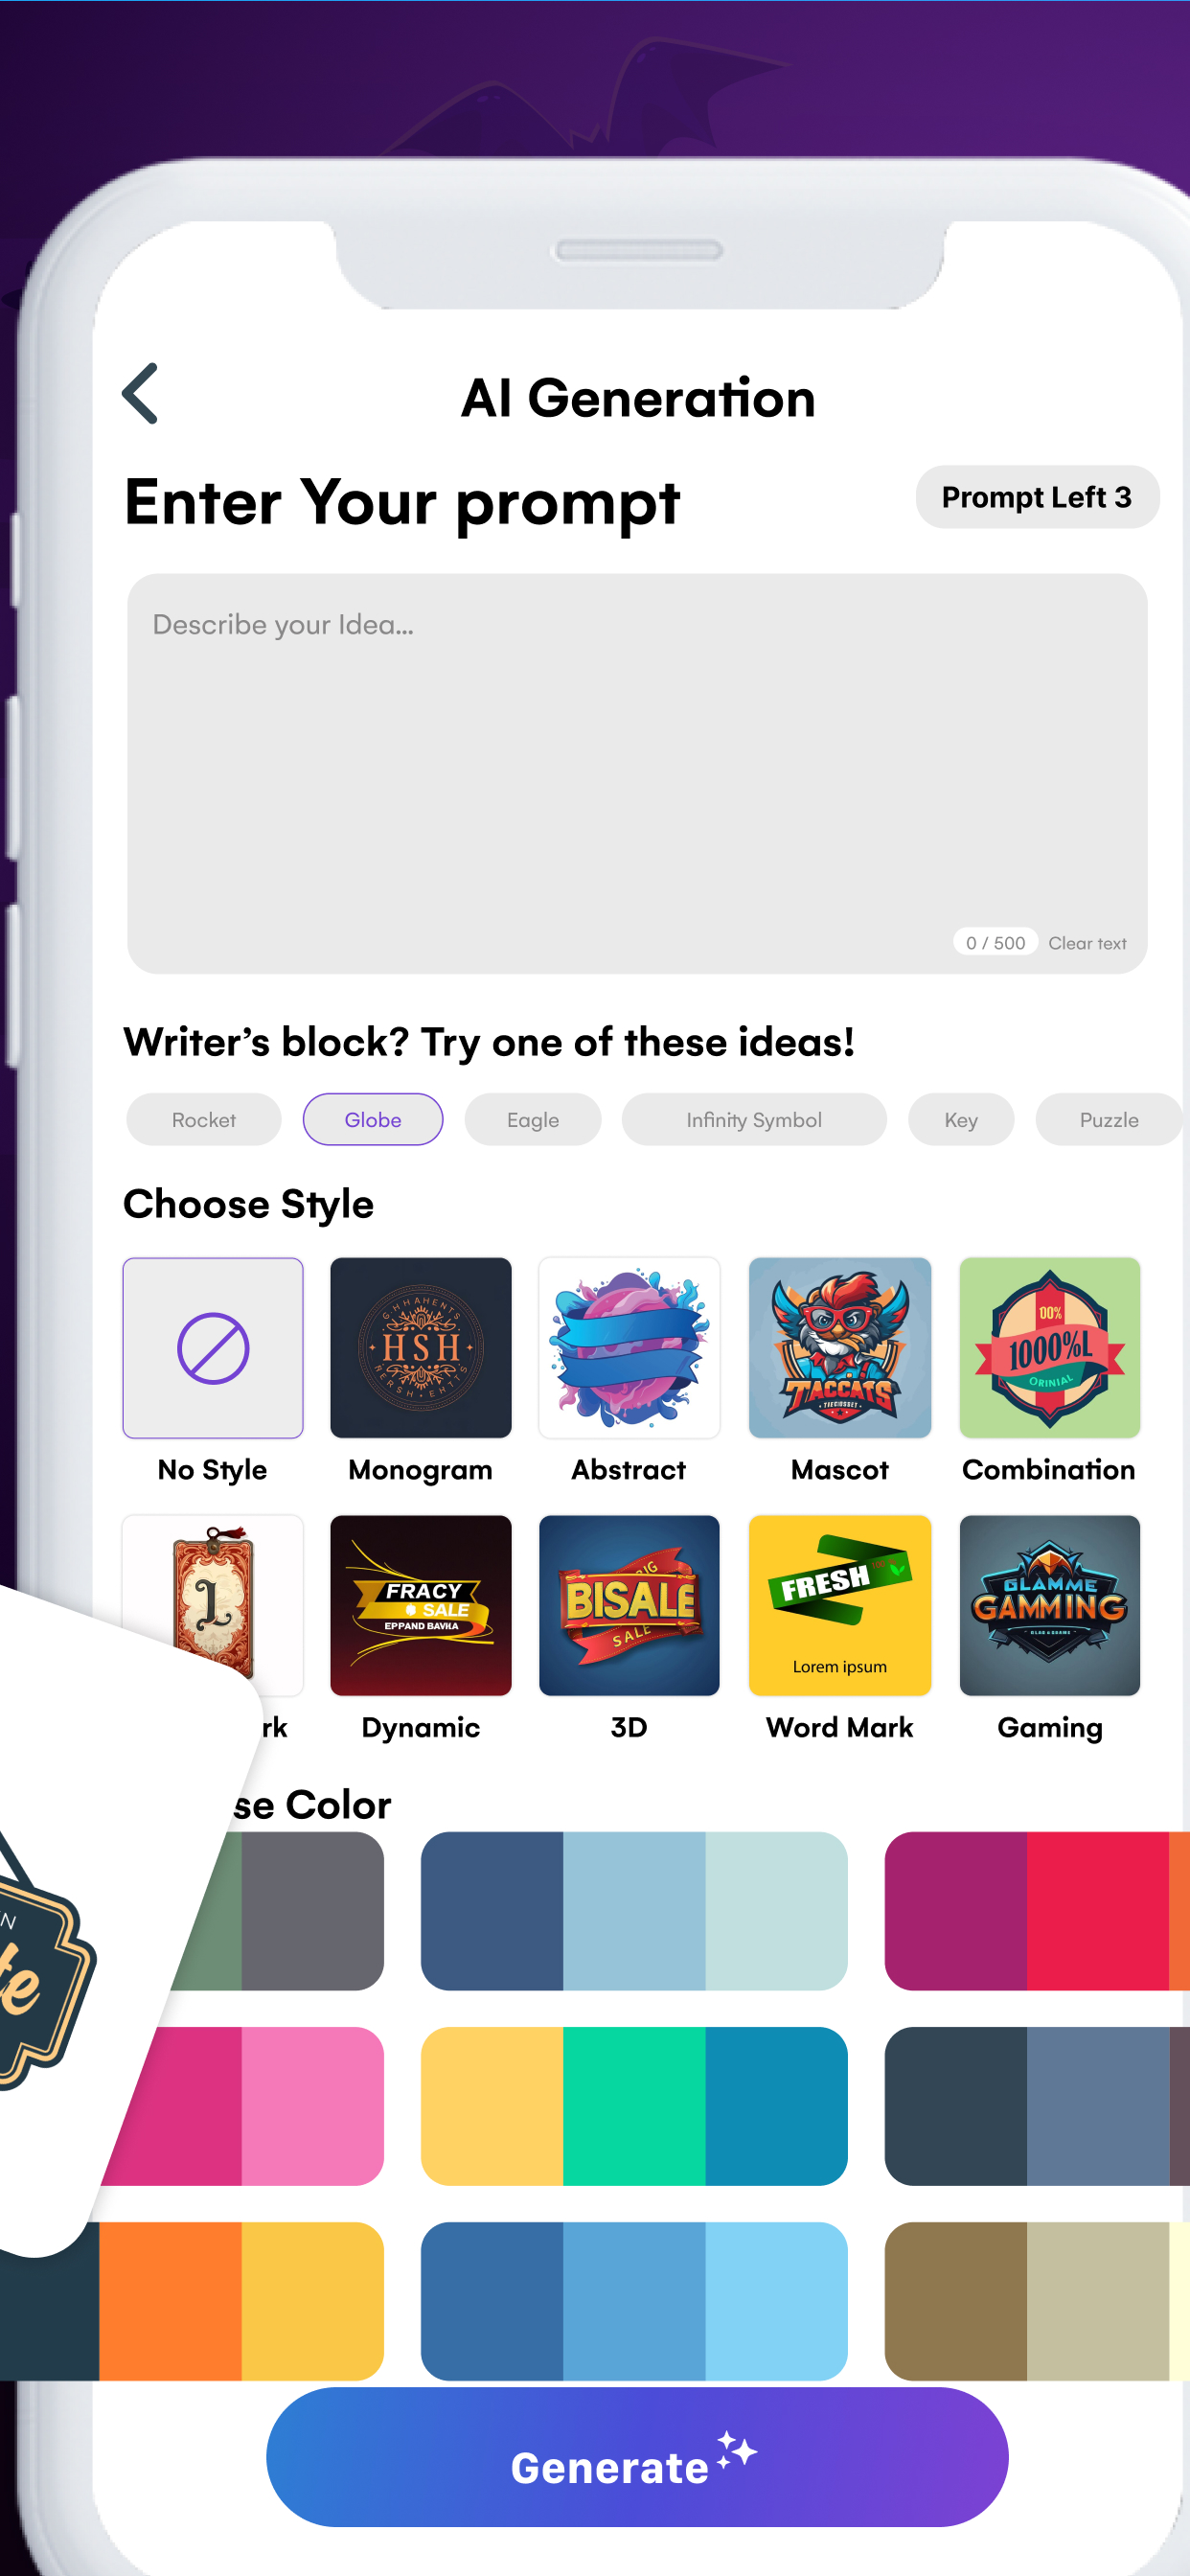
Task: Focus the Describe your Idea text field
Action: [637, 773]
